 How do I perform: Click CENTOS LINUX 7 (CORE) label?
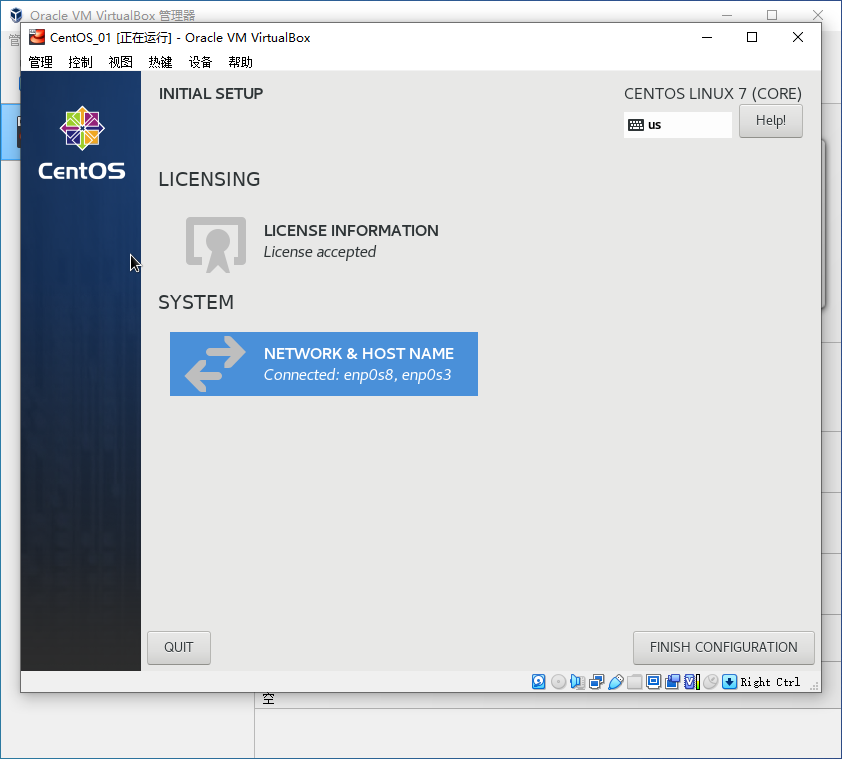[713, 93]
